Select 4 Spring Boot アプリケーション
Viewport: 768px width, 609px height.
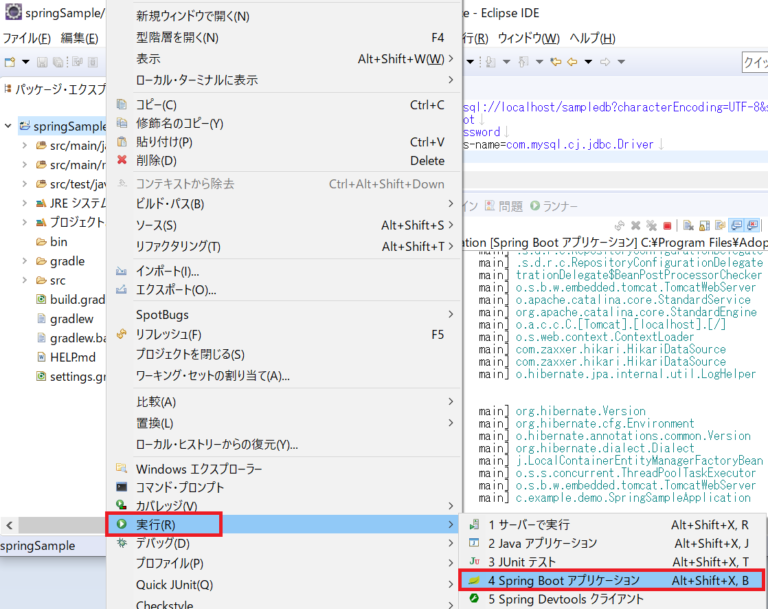point(611,581)
